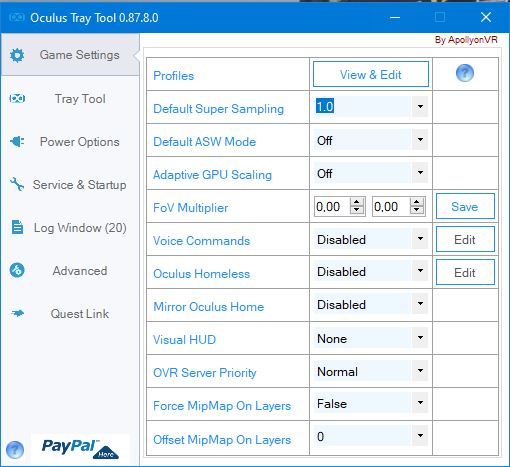Click the OVR Server Priority label
The height and width of the screenshot is (467, 510).
pos(205,373)
